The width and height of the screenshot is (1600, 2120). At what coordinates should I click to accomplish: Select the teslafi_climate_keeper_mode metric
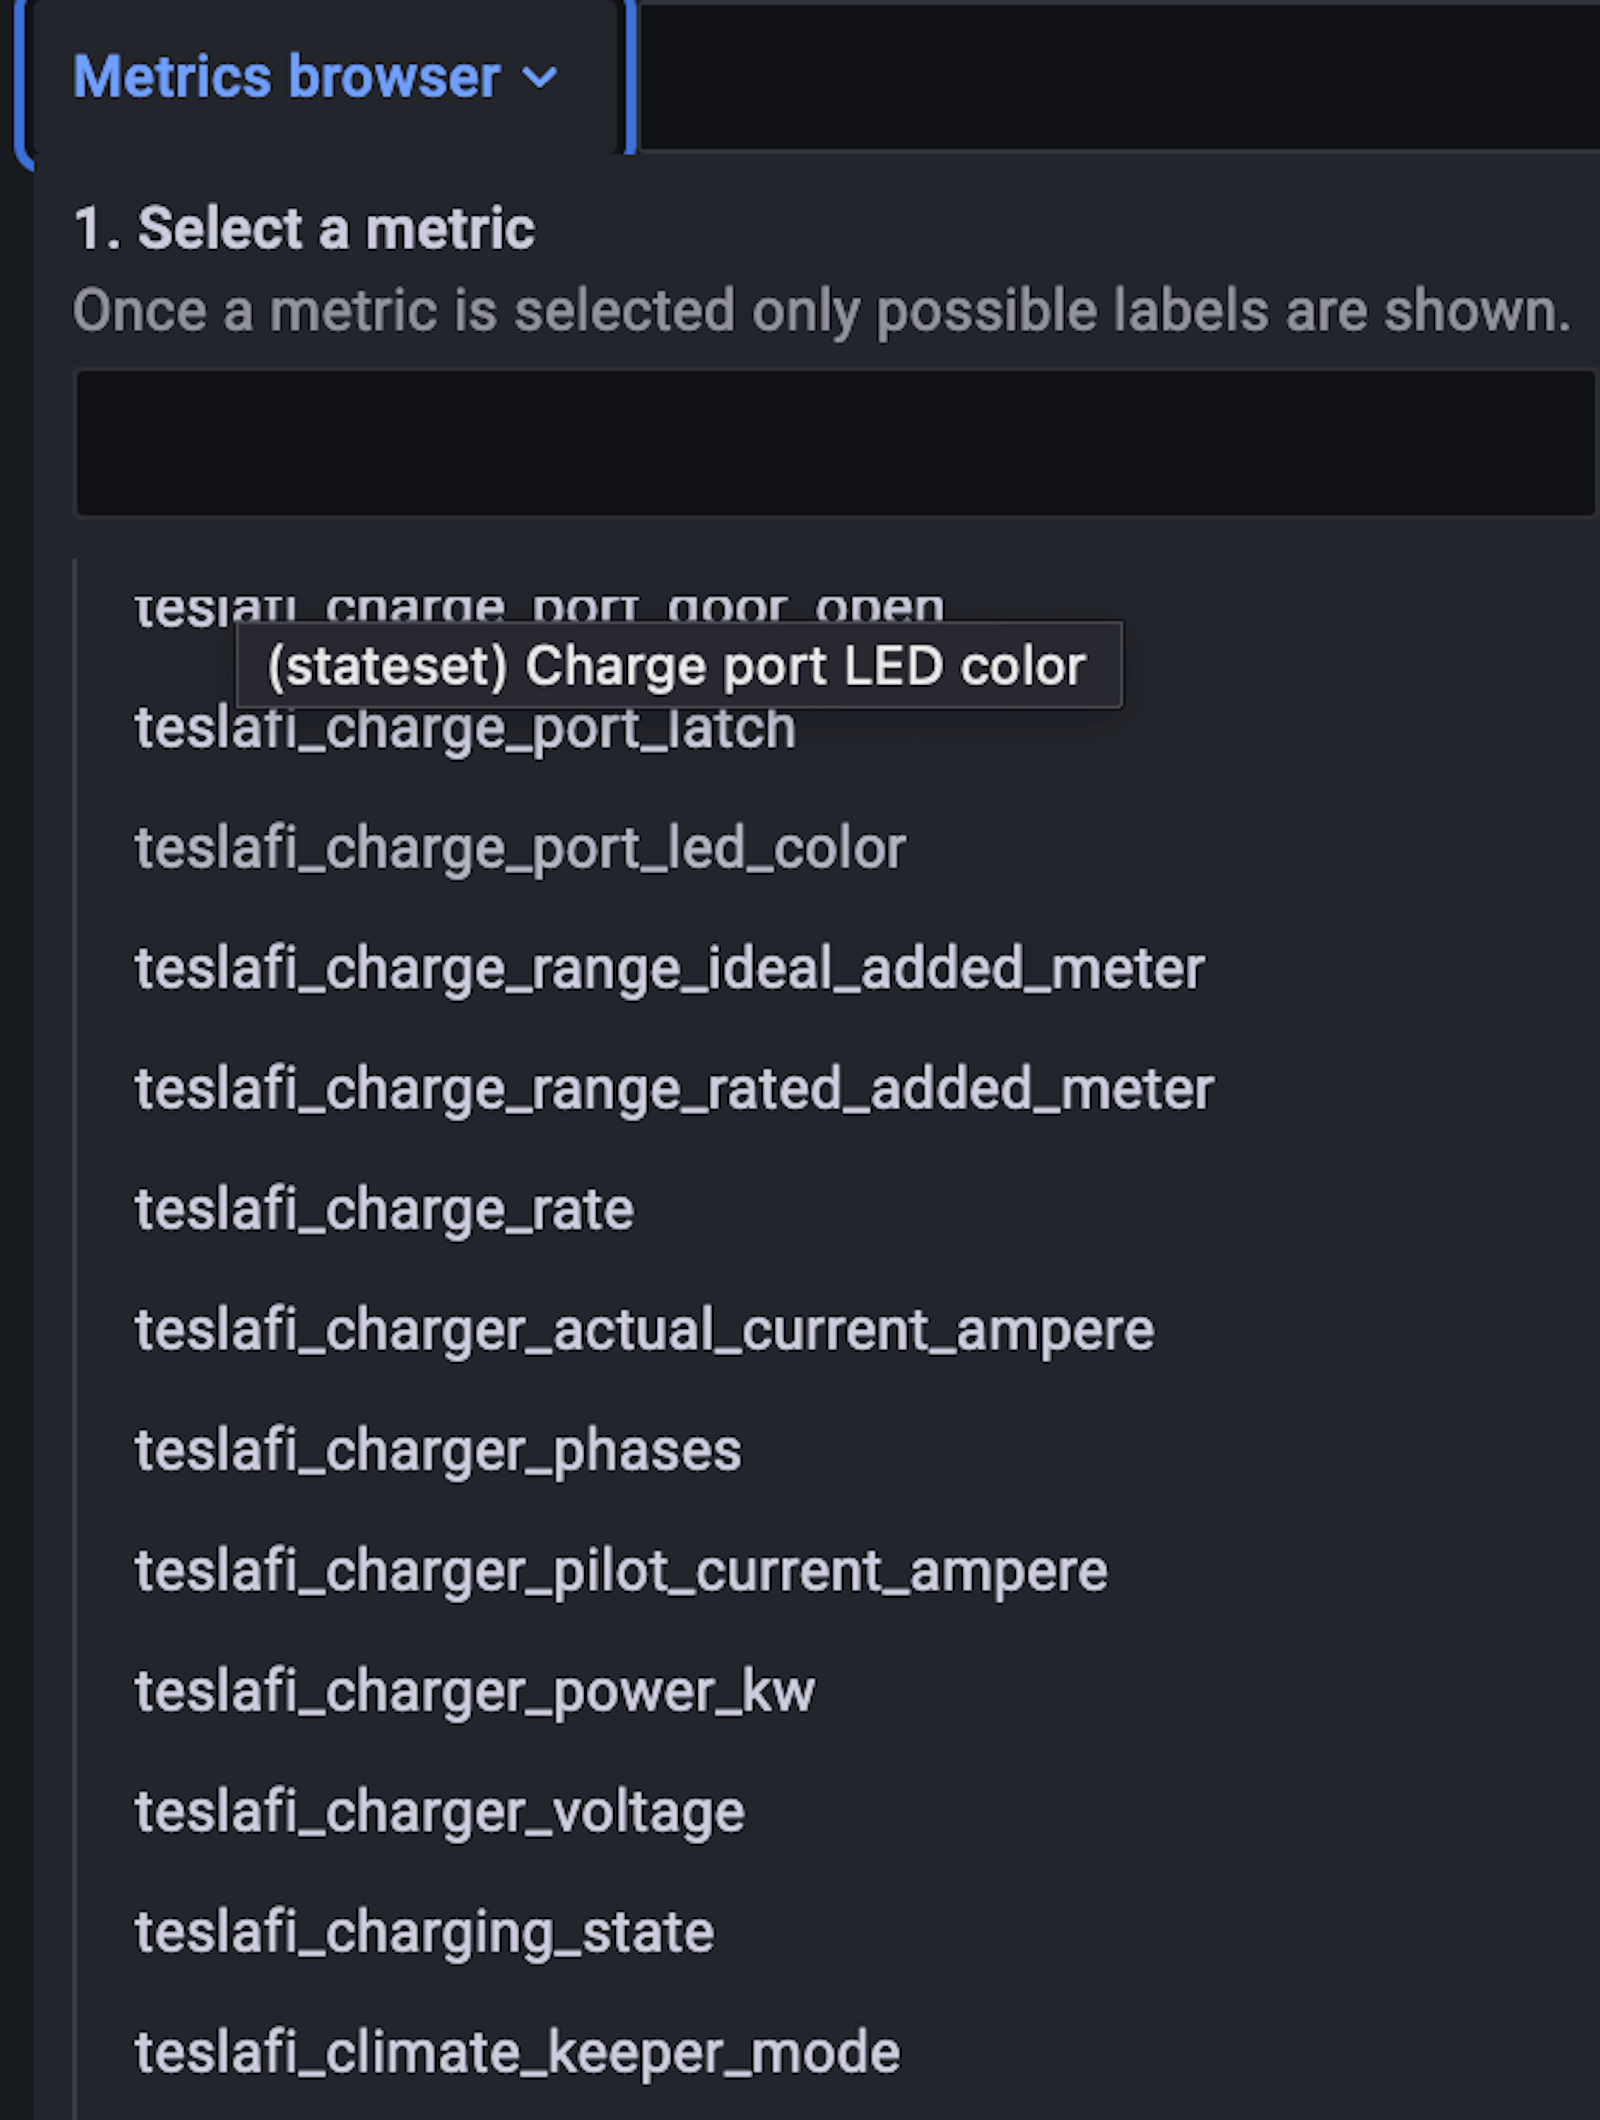click(516, 2051)
